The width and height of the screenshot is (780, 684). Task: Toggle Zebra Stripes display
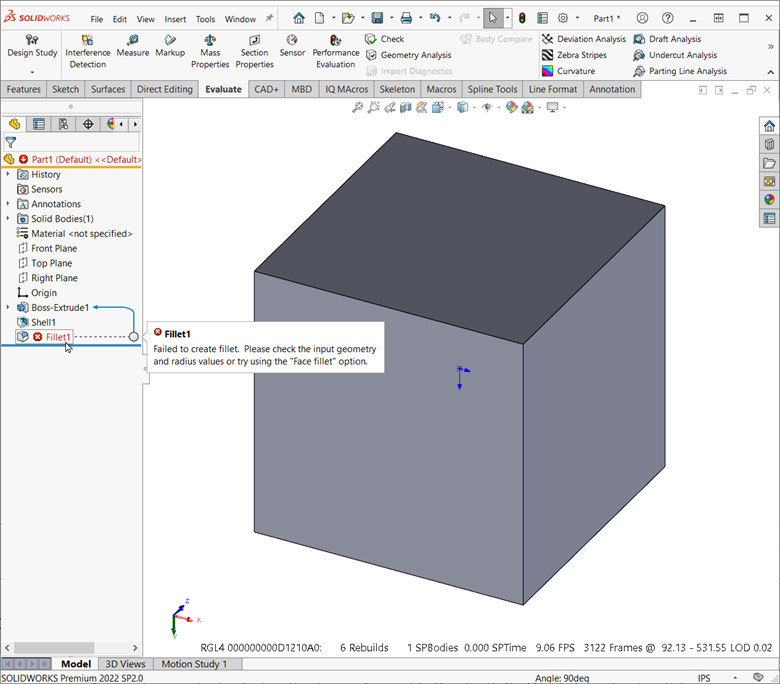[x=574, y=55]
